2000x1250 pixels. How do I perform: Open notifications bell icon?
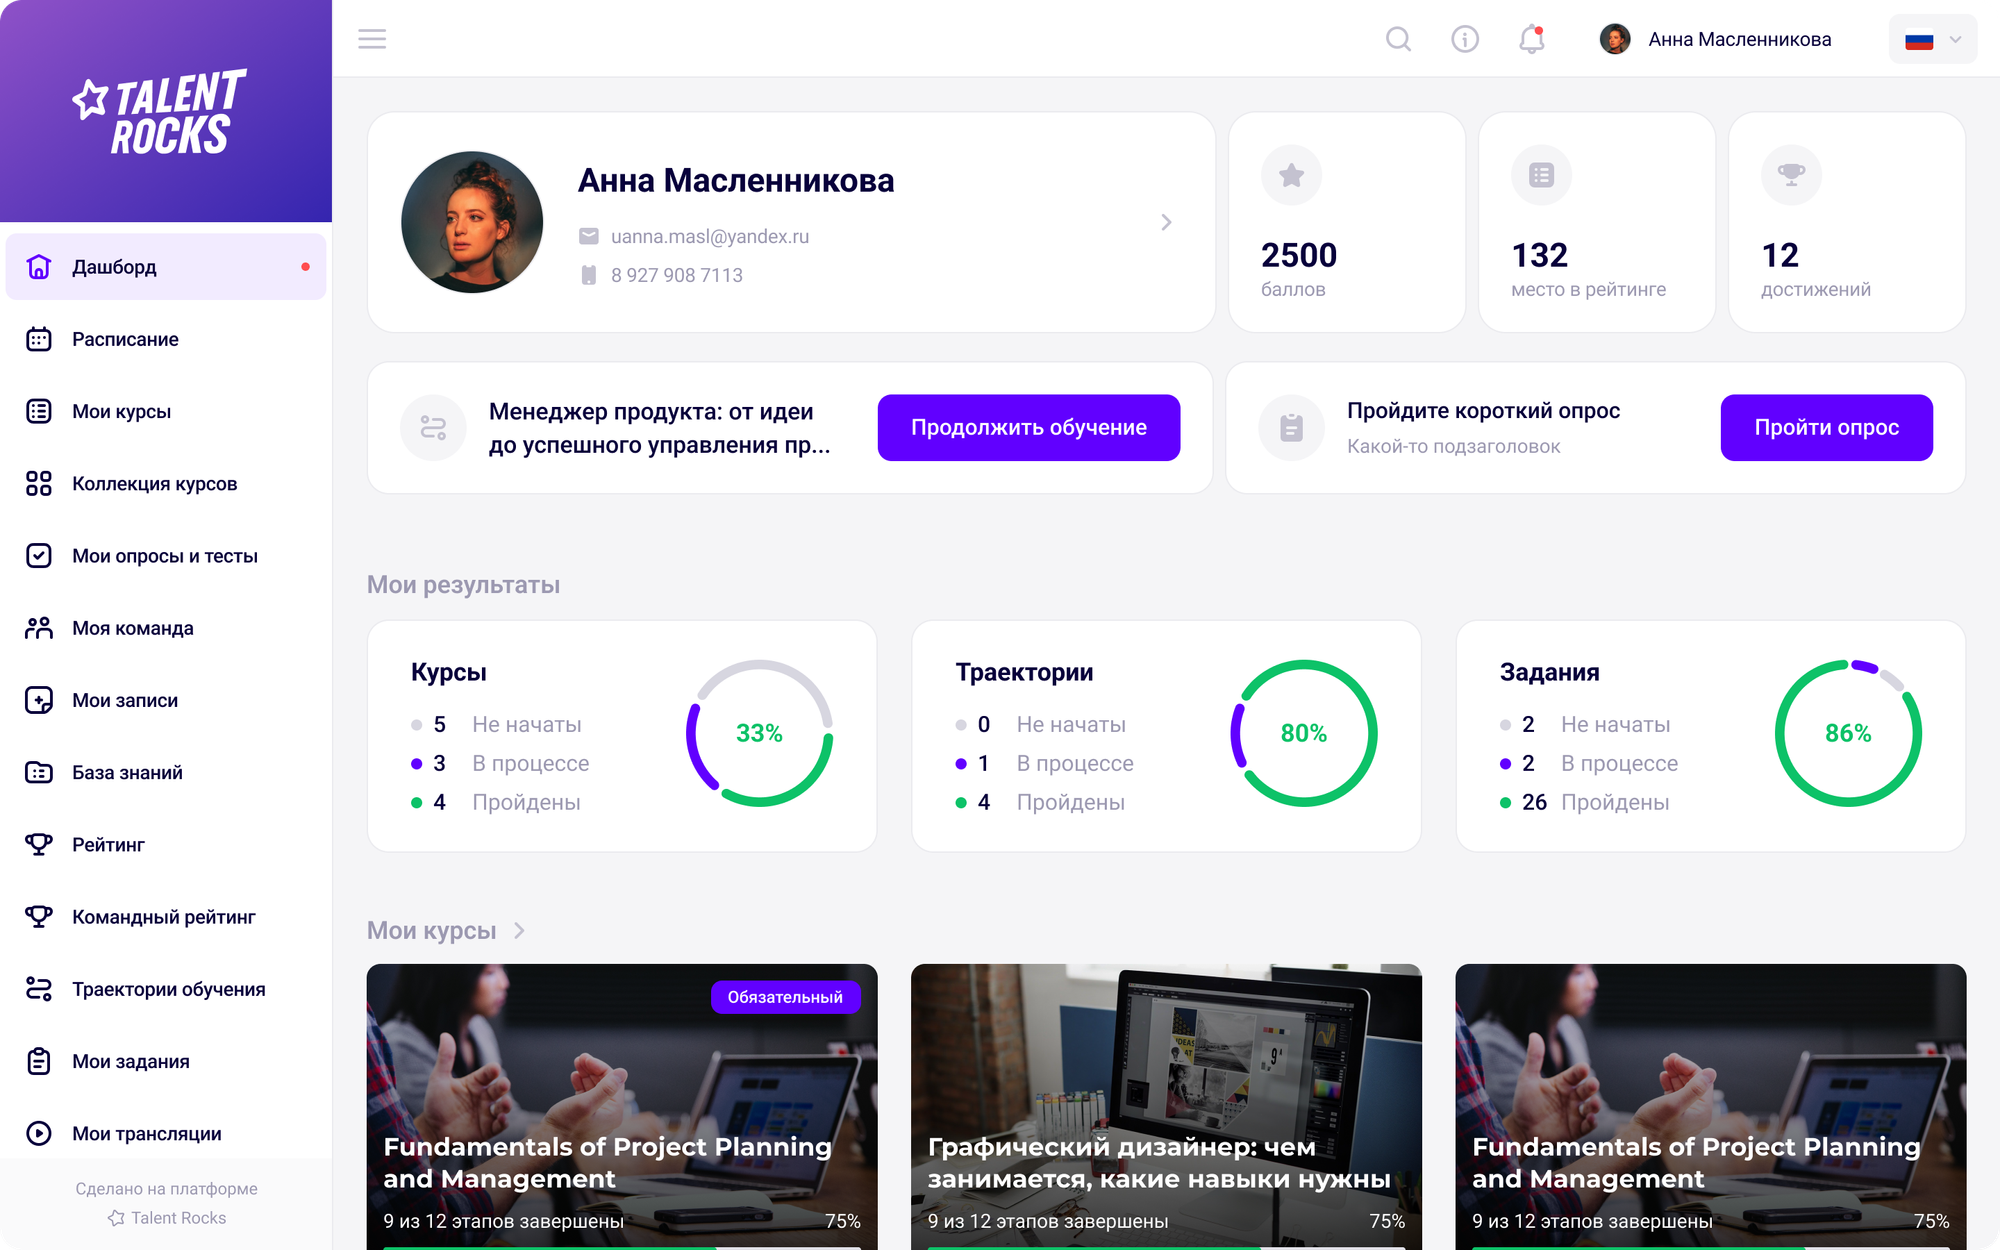click(x=1531, y=39)
